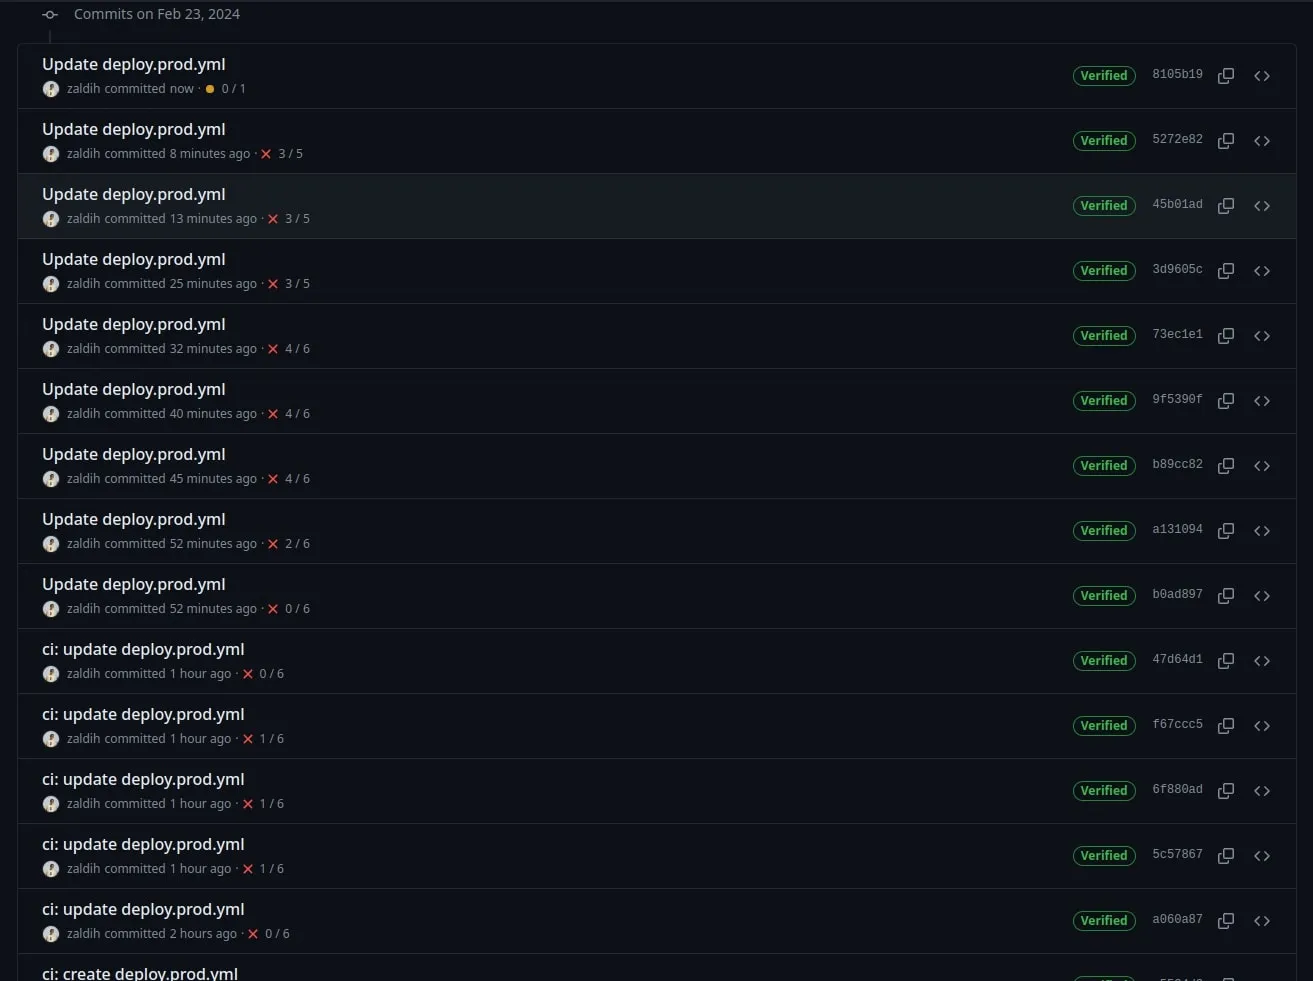Browse repository code at commit 5272e82
Screen dimensions: 1313x981
click(1261, 140)
